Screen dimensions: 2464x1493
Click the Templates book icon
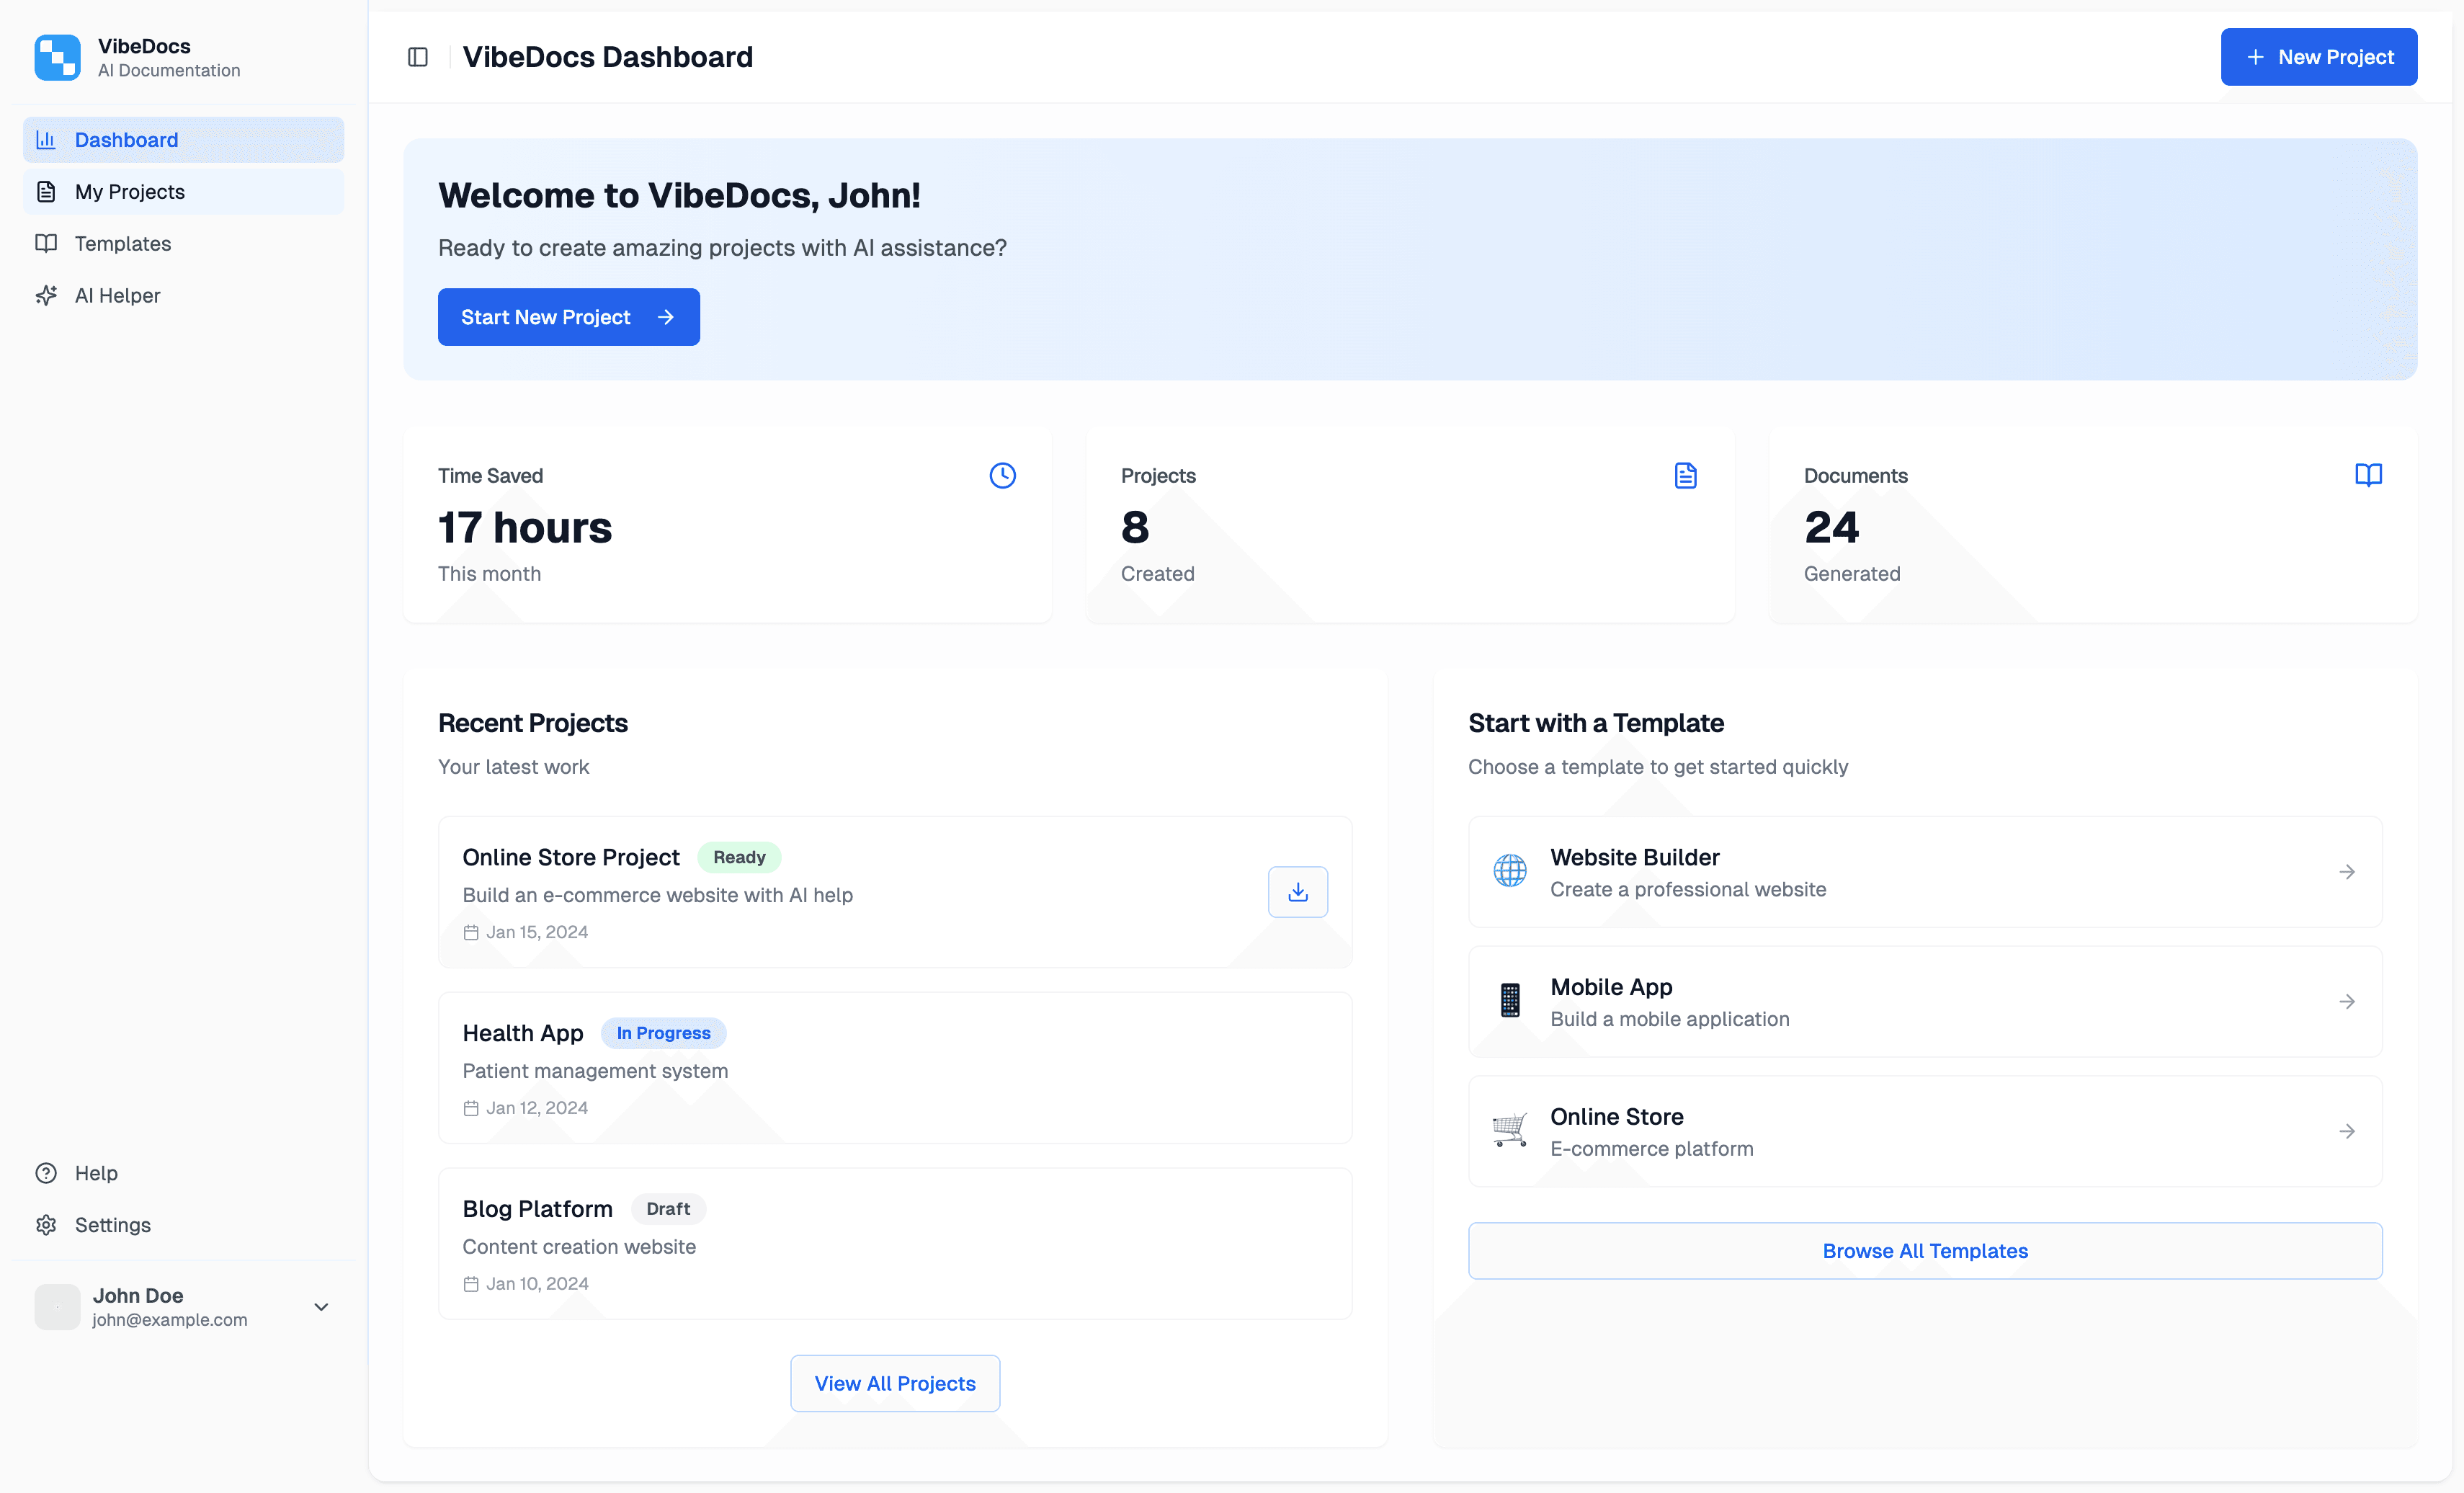[x=46, y=243]
